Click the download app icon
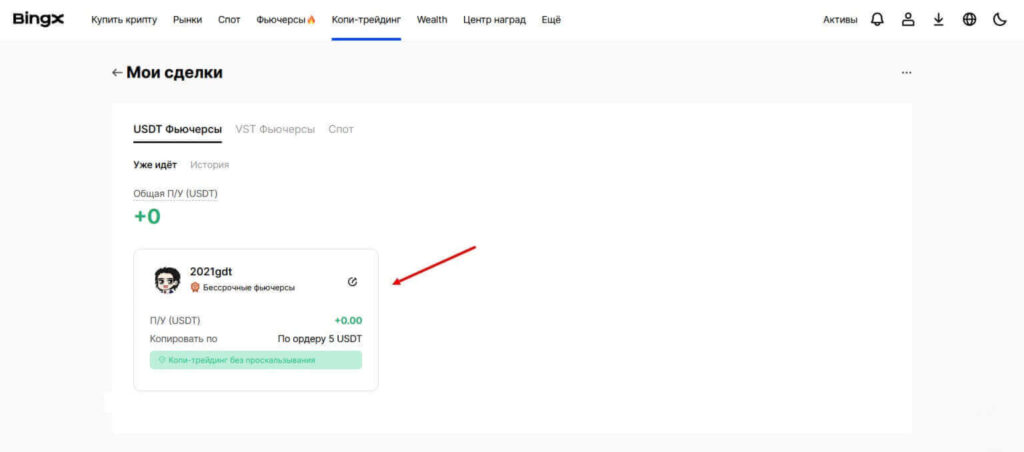This screenshot has width=1024, height=452. point(938,19)
